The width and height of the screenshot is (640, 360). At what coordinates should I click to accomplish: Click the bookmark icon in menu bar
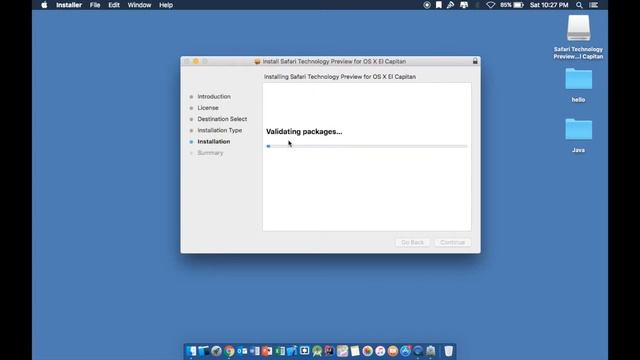point(438,5)
